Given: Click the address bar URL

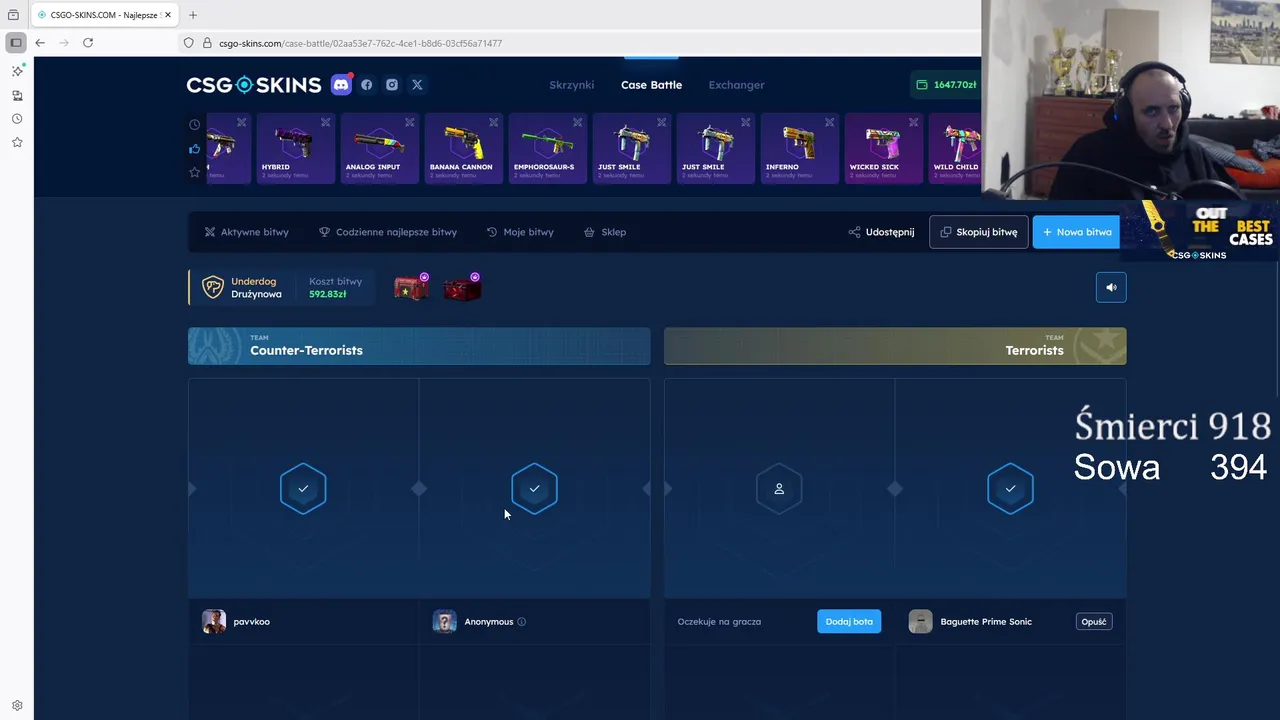Looking at the screenshot, I should tap(360, 43).
